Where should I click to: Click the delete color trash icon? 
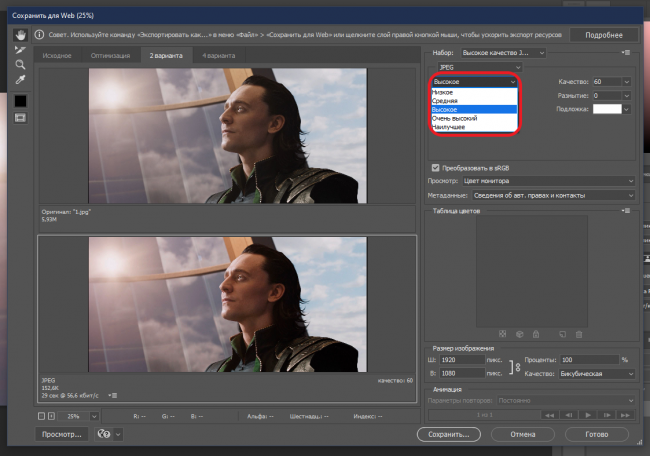point(579,334)
